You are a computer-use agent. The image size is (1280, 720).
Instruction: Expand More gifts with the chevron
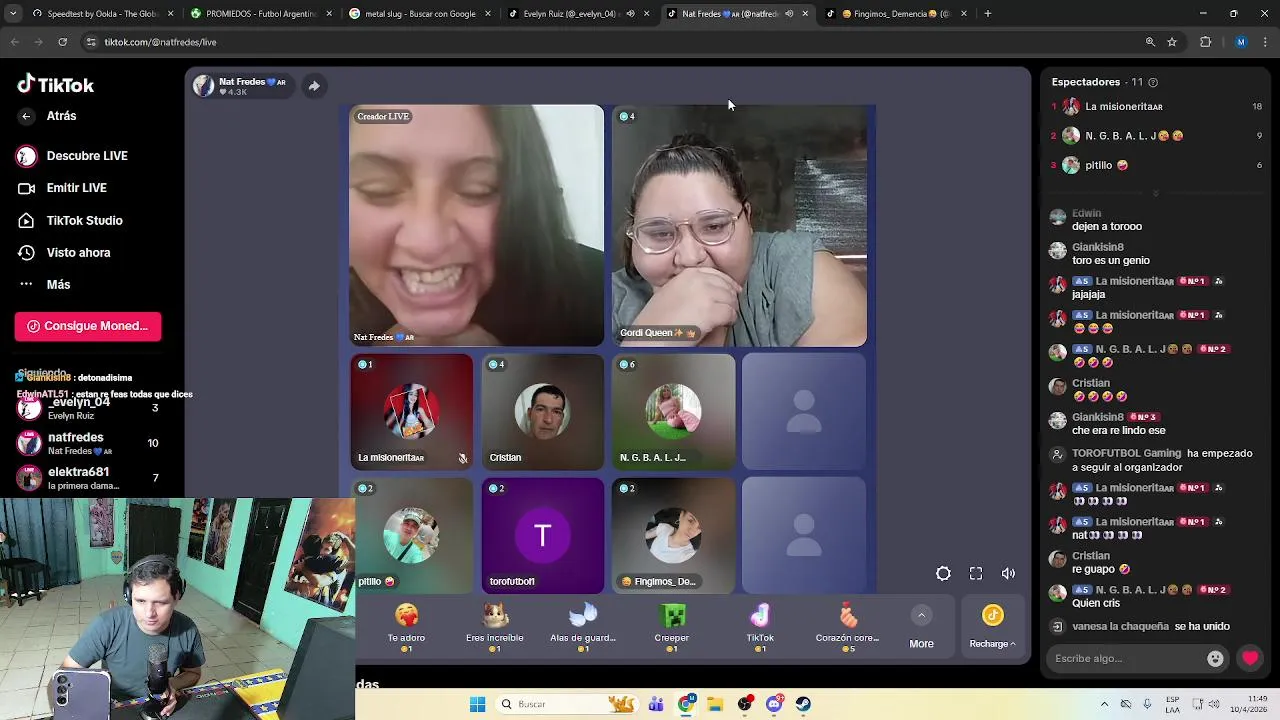[x=921, y=615]
